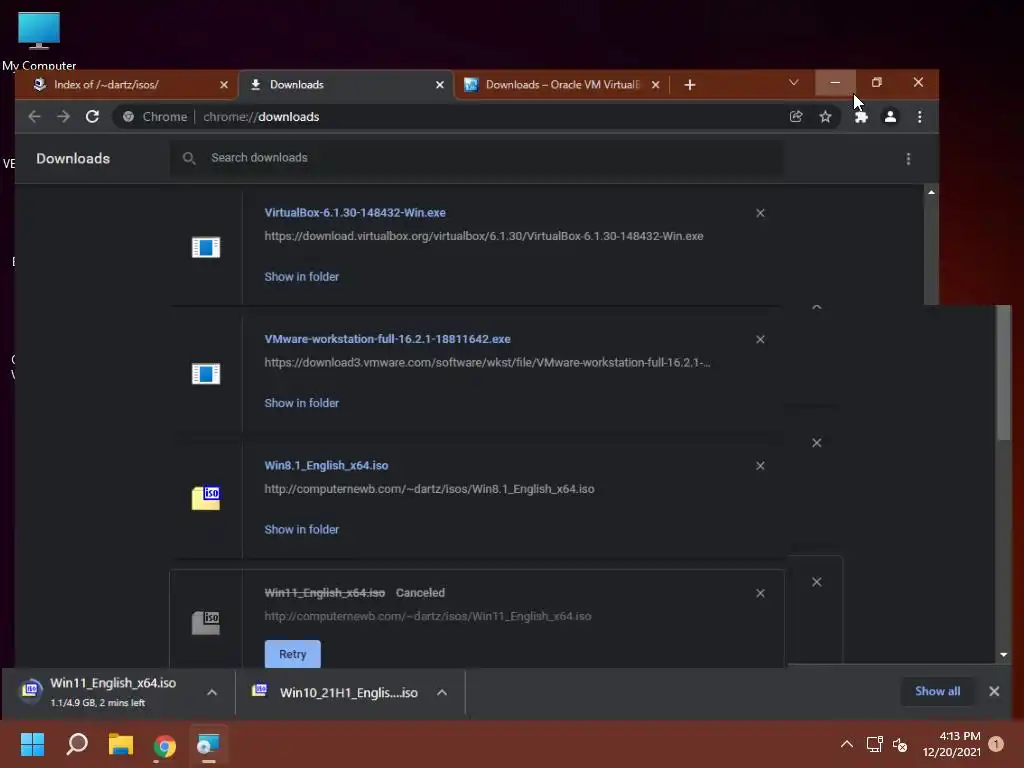Click the background window's scrollbar thumb
This screenshot has height=768, width=1024.
pyautogui.click(x=1004, y=372)
